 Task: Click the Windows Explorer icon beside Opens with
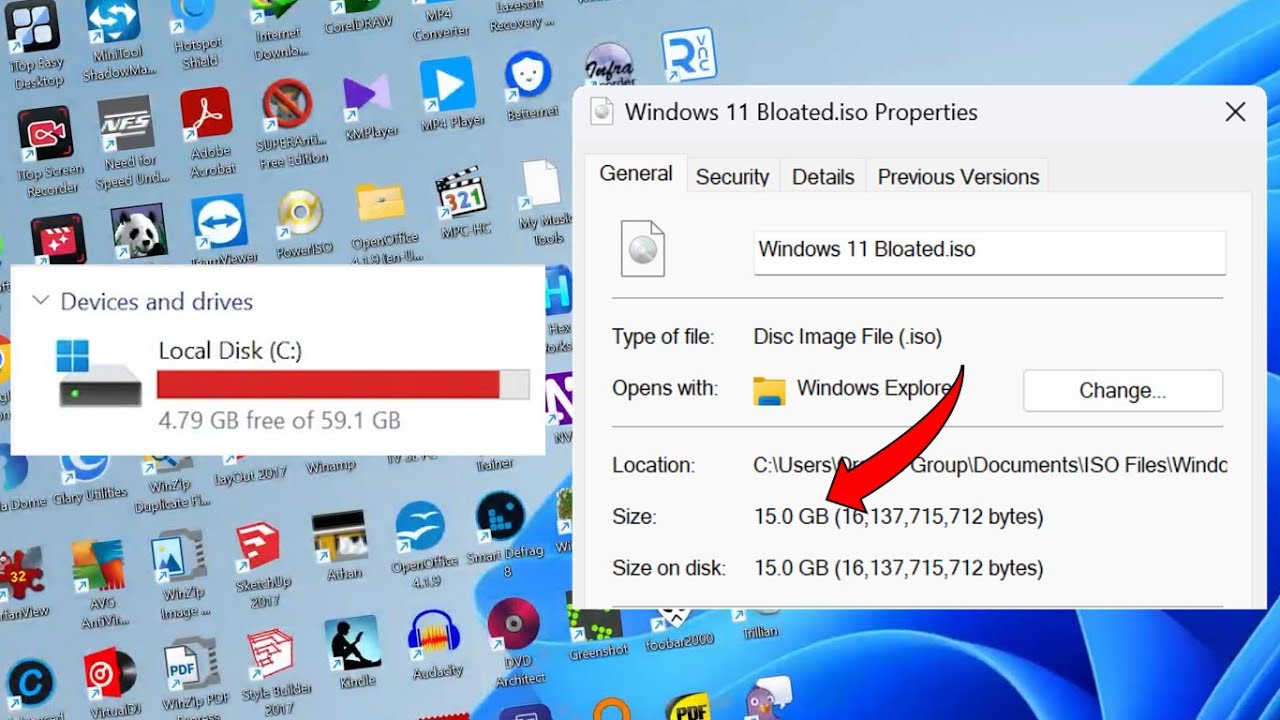769,391
